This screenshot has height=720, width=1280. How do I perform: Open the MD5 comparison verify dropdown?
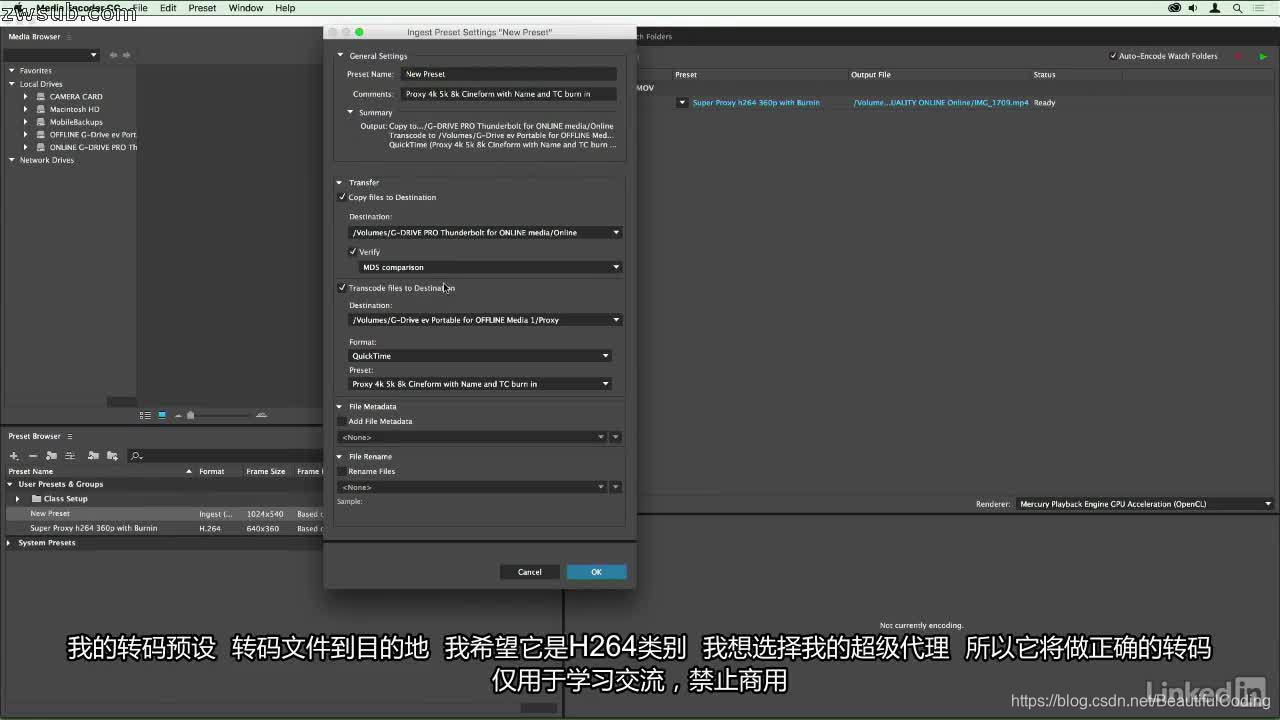(x=491, y=267)
